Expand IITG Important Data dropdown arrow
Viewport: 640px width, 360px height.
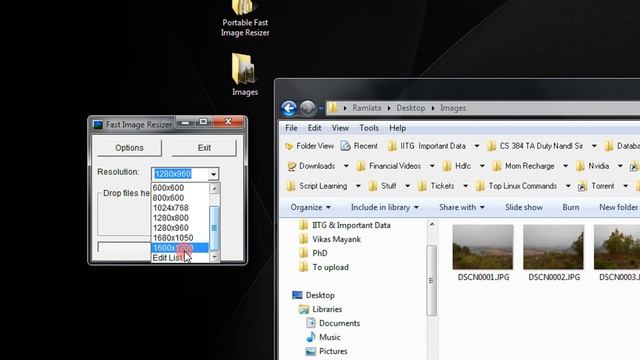coord(476,146)
